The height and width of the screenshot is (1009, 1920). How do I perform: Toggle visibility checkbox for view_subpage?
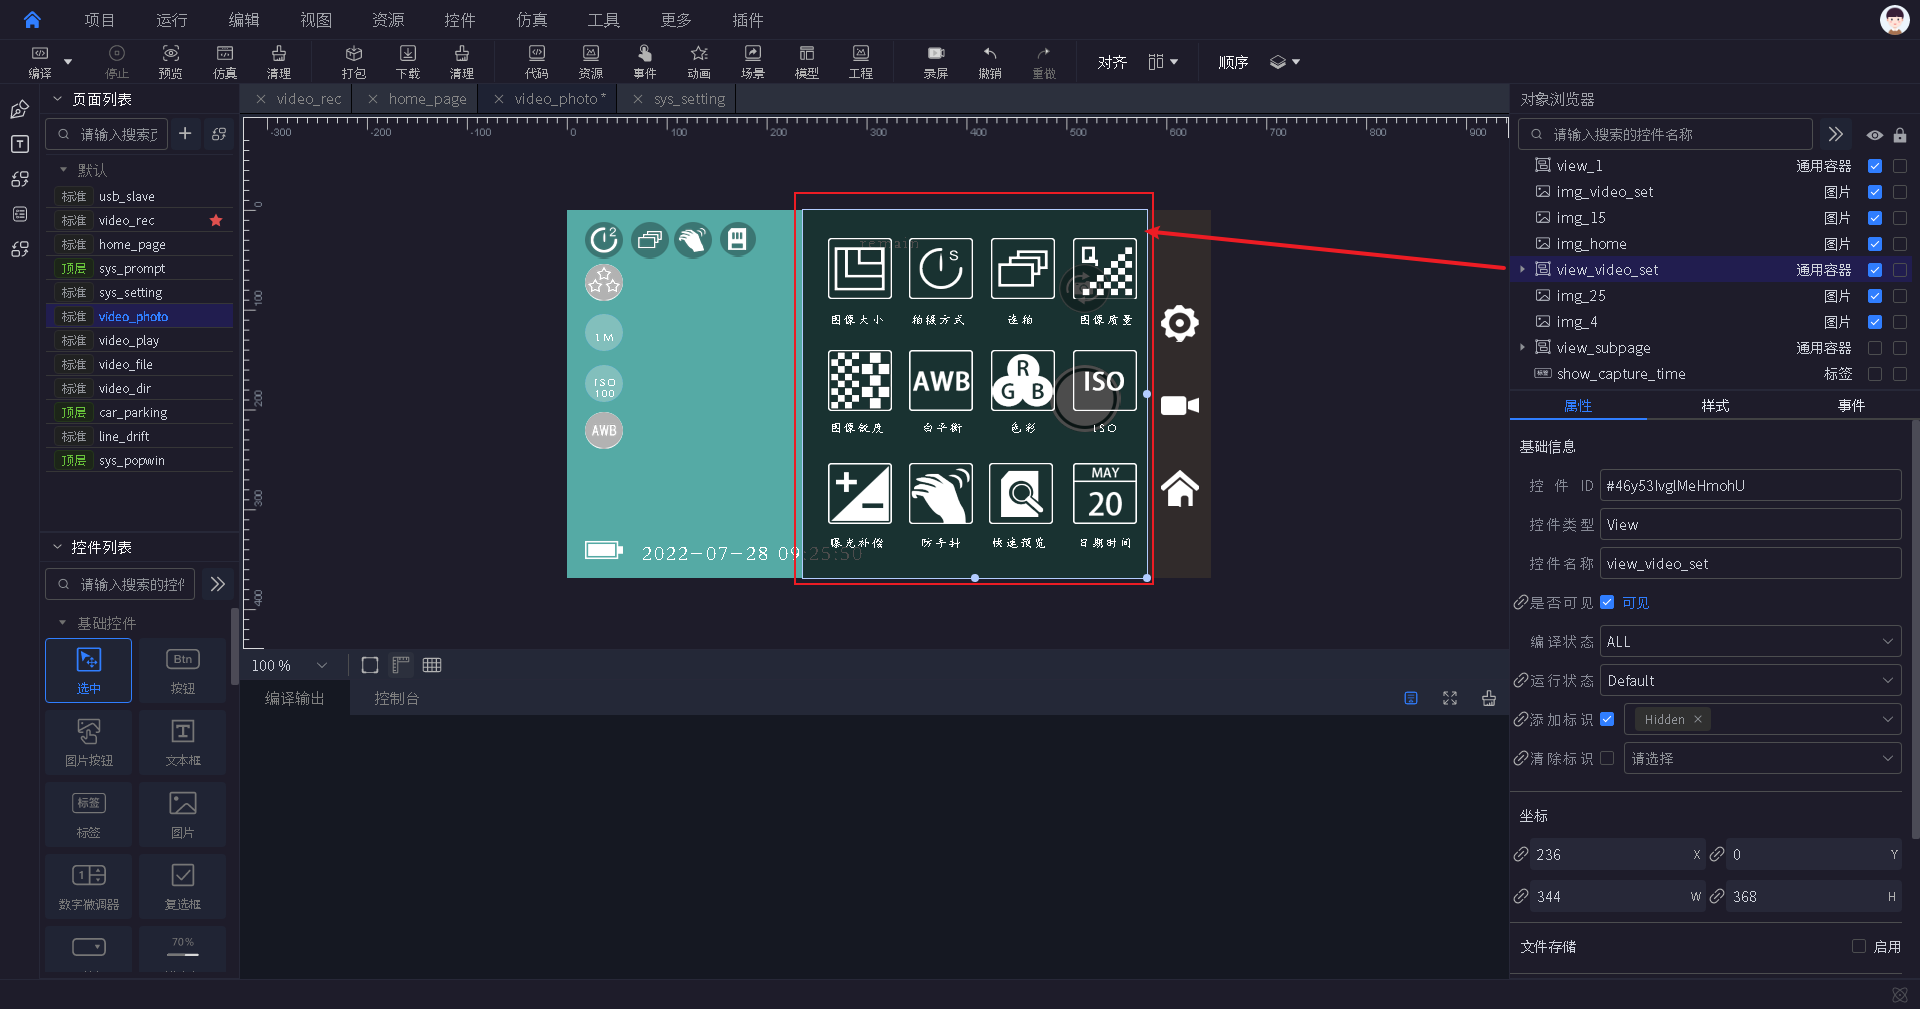point(1875,348)
